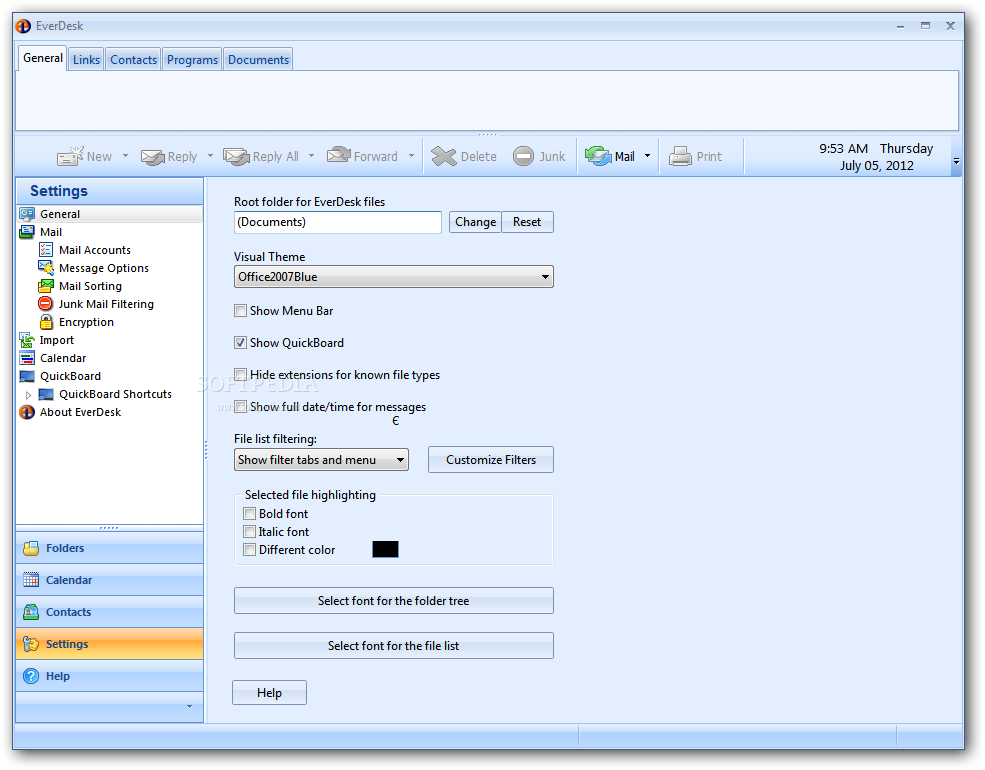Click the Calendar navigation pane icon
The image size is (985, 770).
tap(31, 580)
